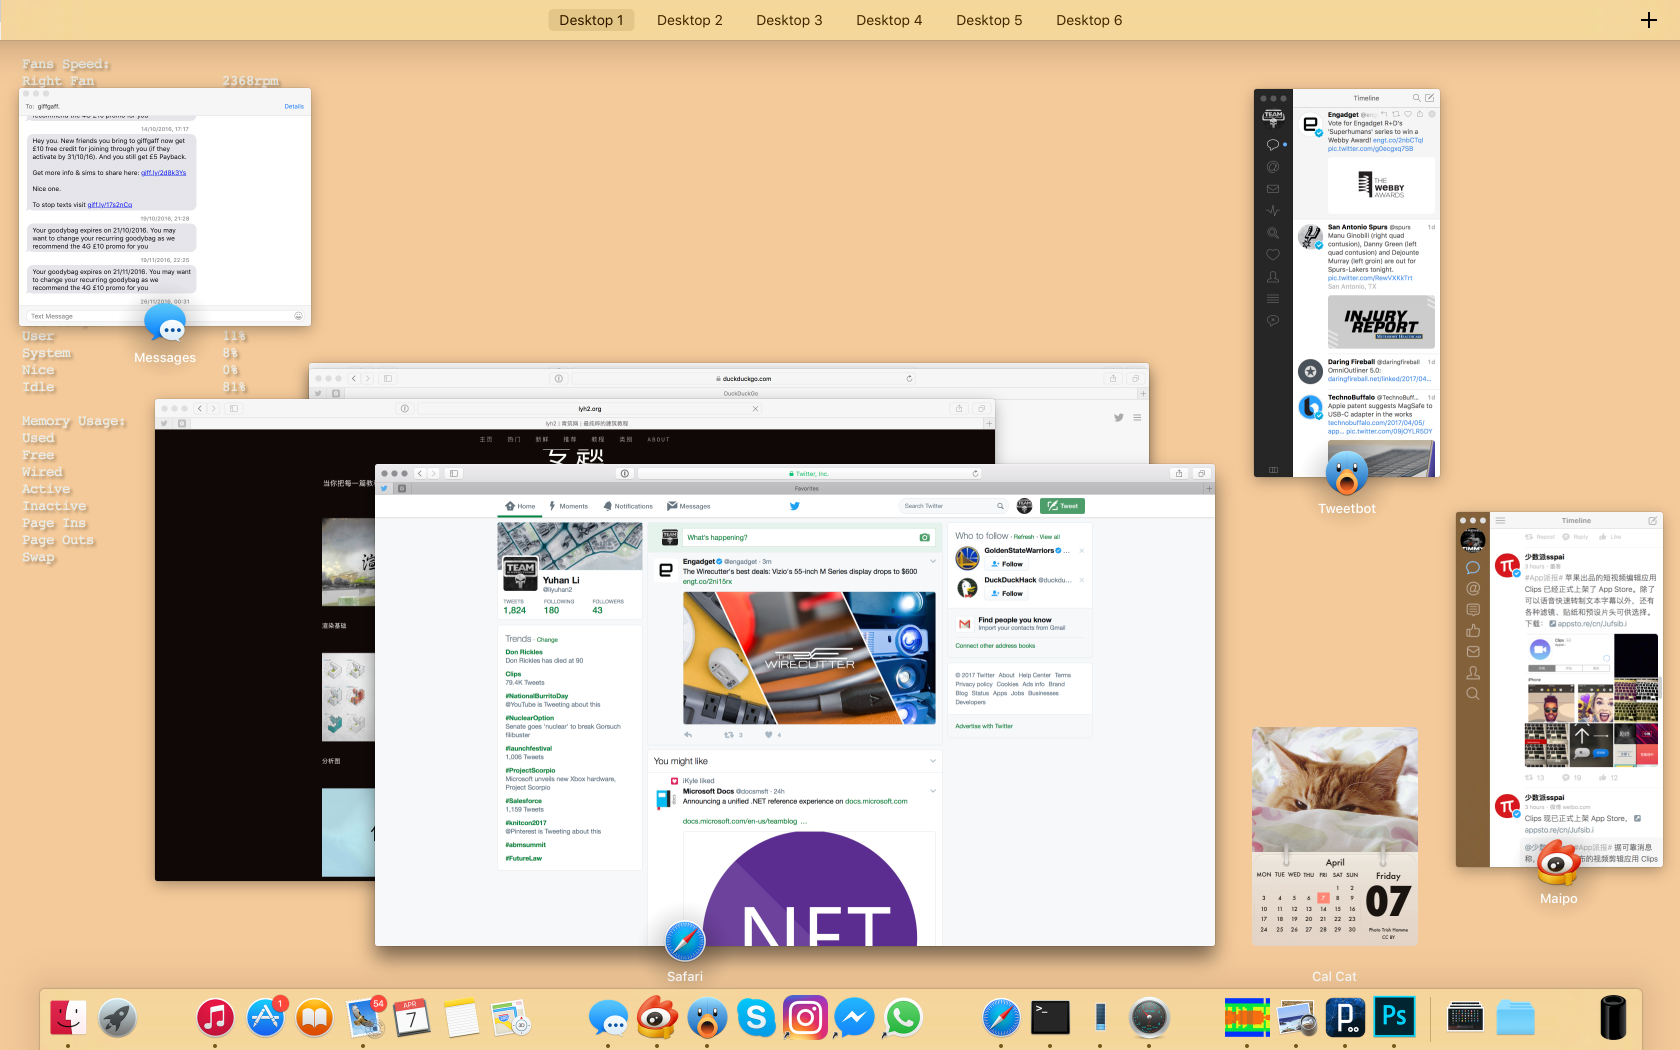Click #NationalBurritoDay trend
The width and height of the screenshot is (1680, 1050).
pos(537,696)
